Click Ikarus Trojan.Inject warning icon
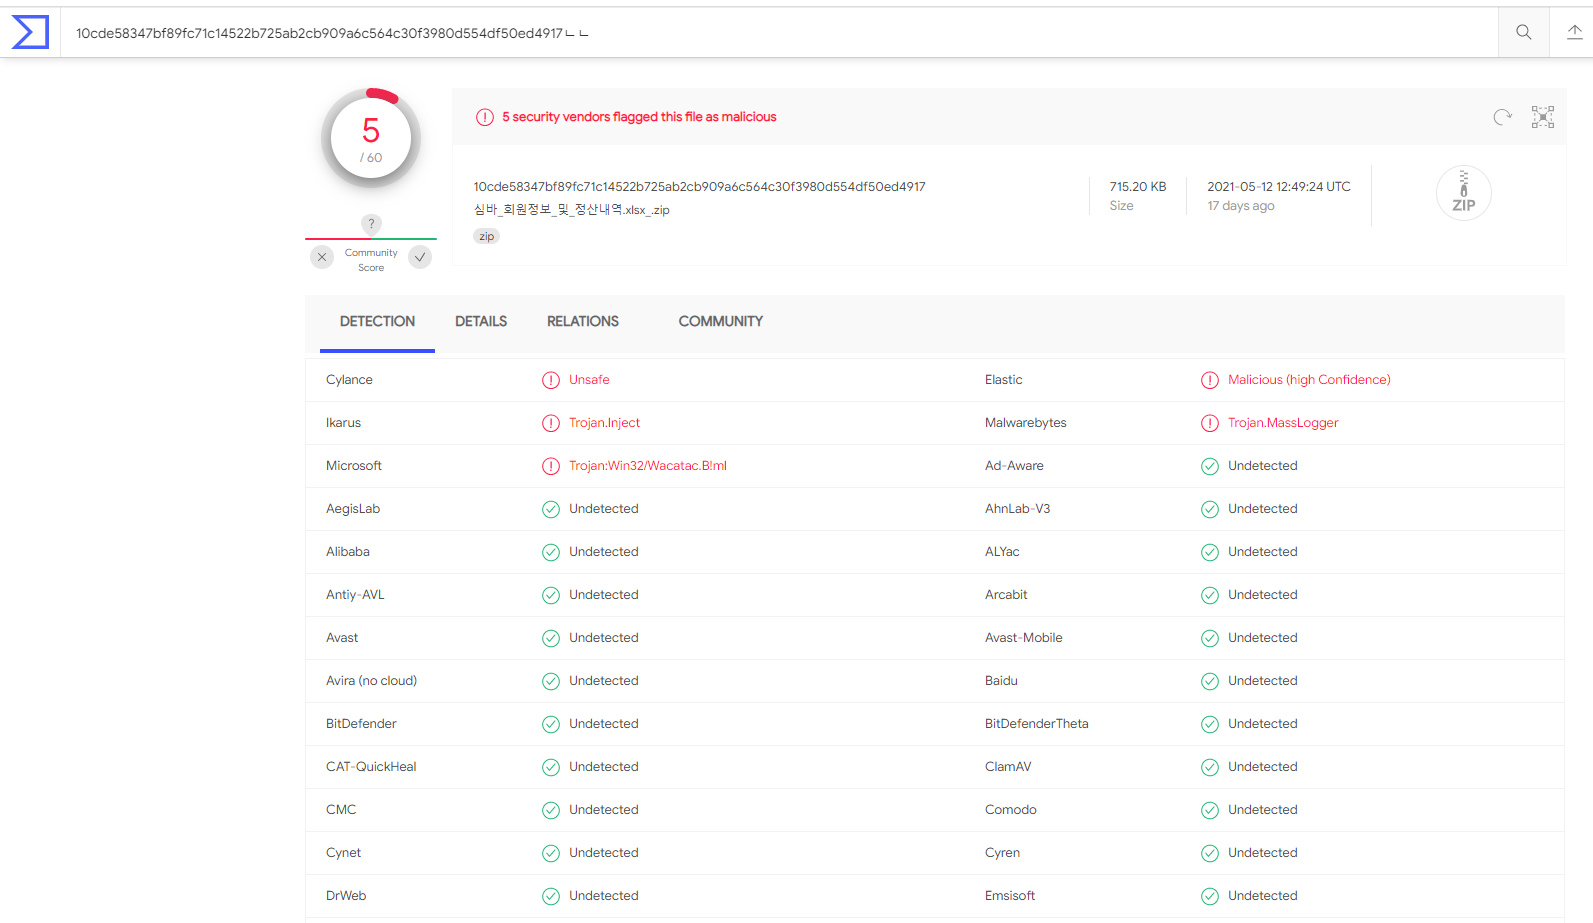Viewport: 1593px width, 923px height. coord(551,423)
